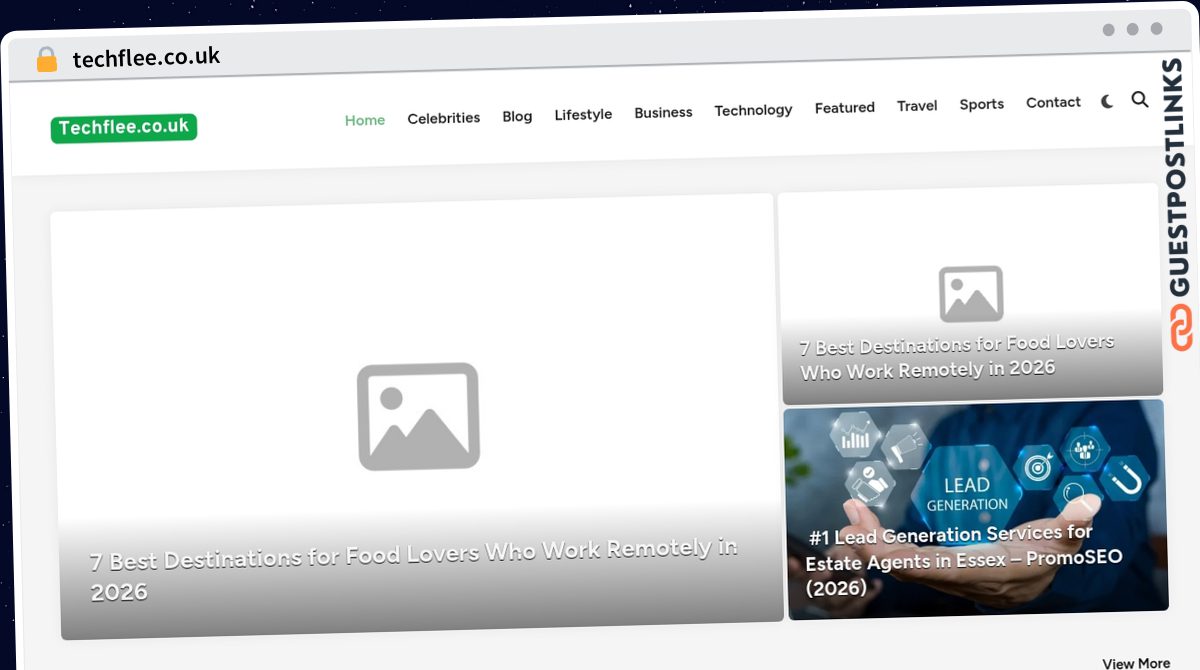Viewport: 1200px width, 670px height.
Task: Toggle dark mode with the moon icon
Action: 1107,101
